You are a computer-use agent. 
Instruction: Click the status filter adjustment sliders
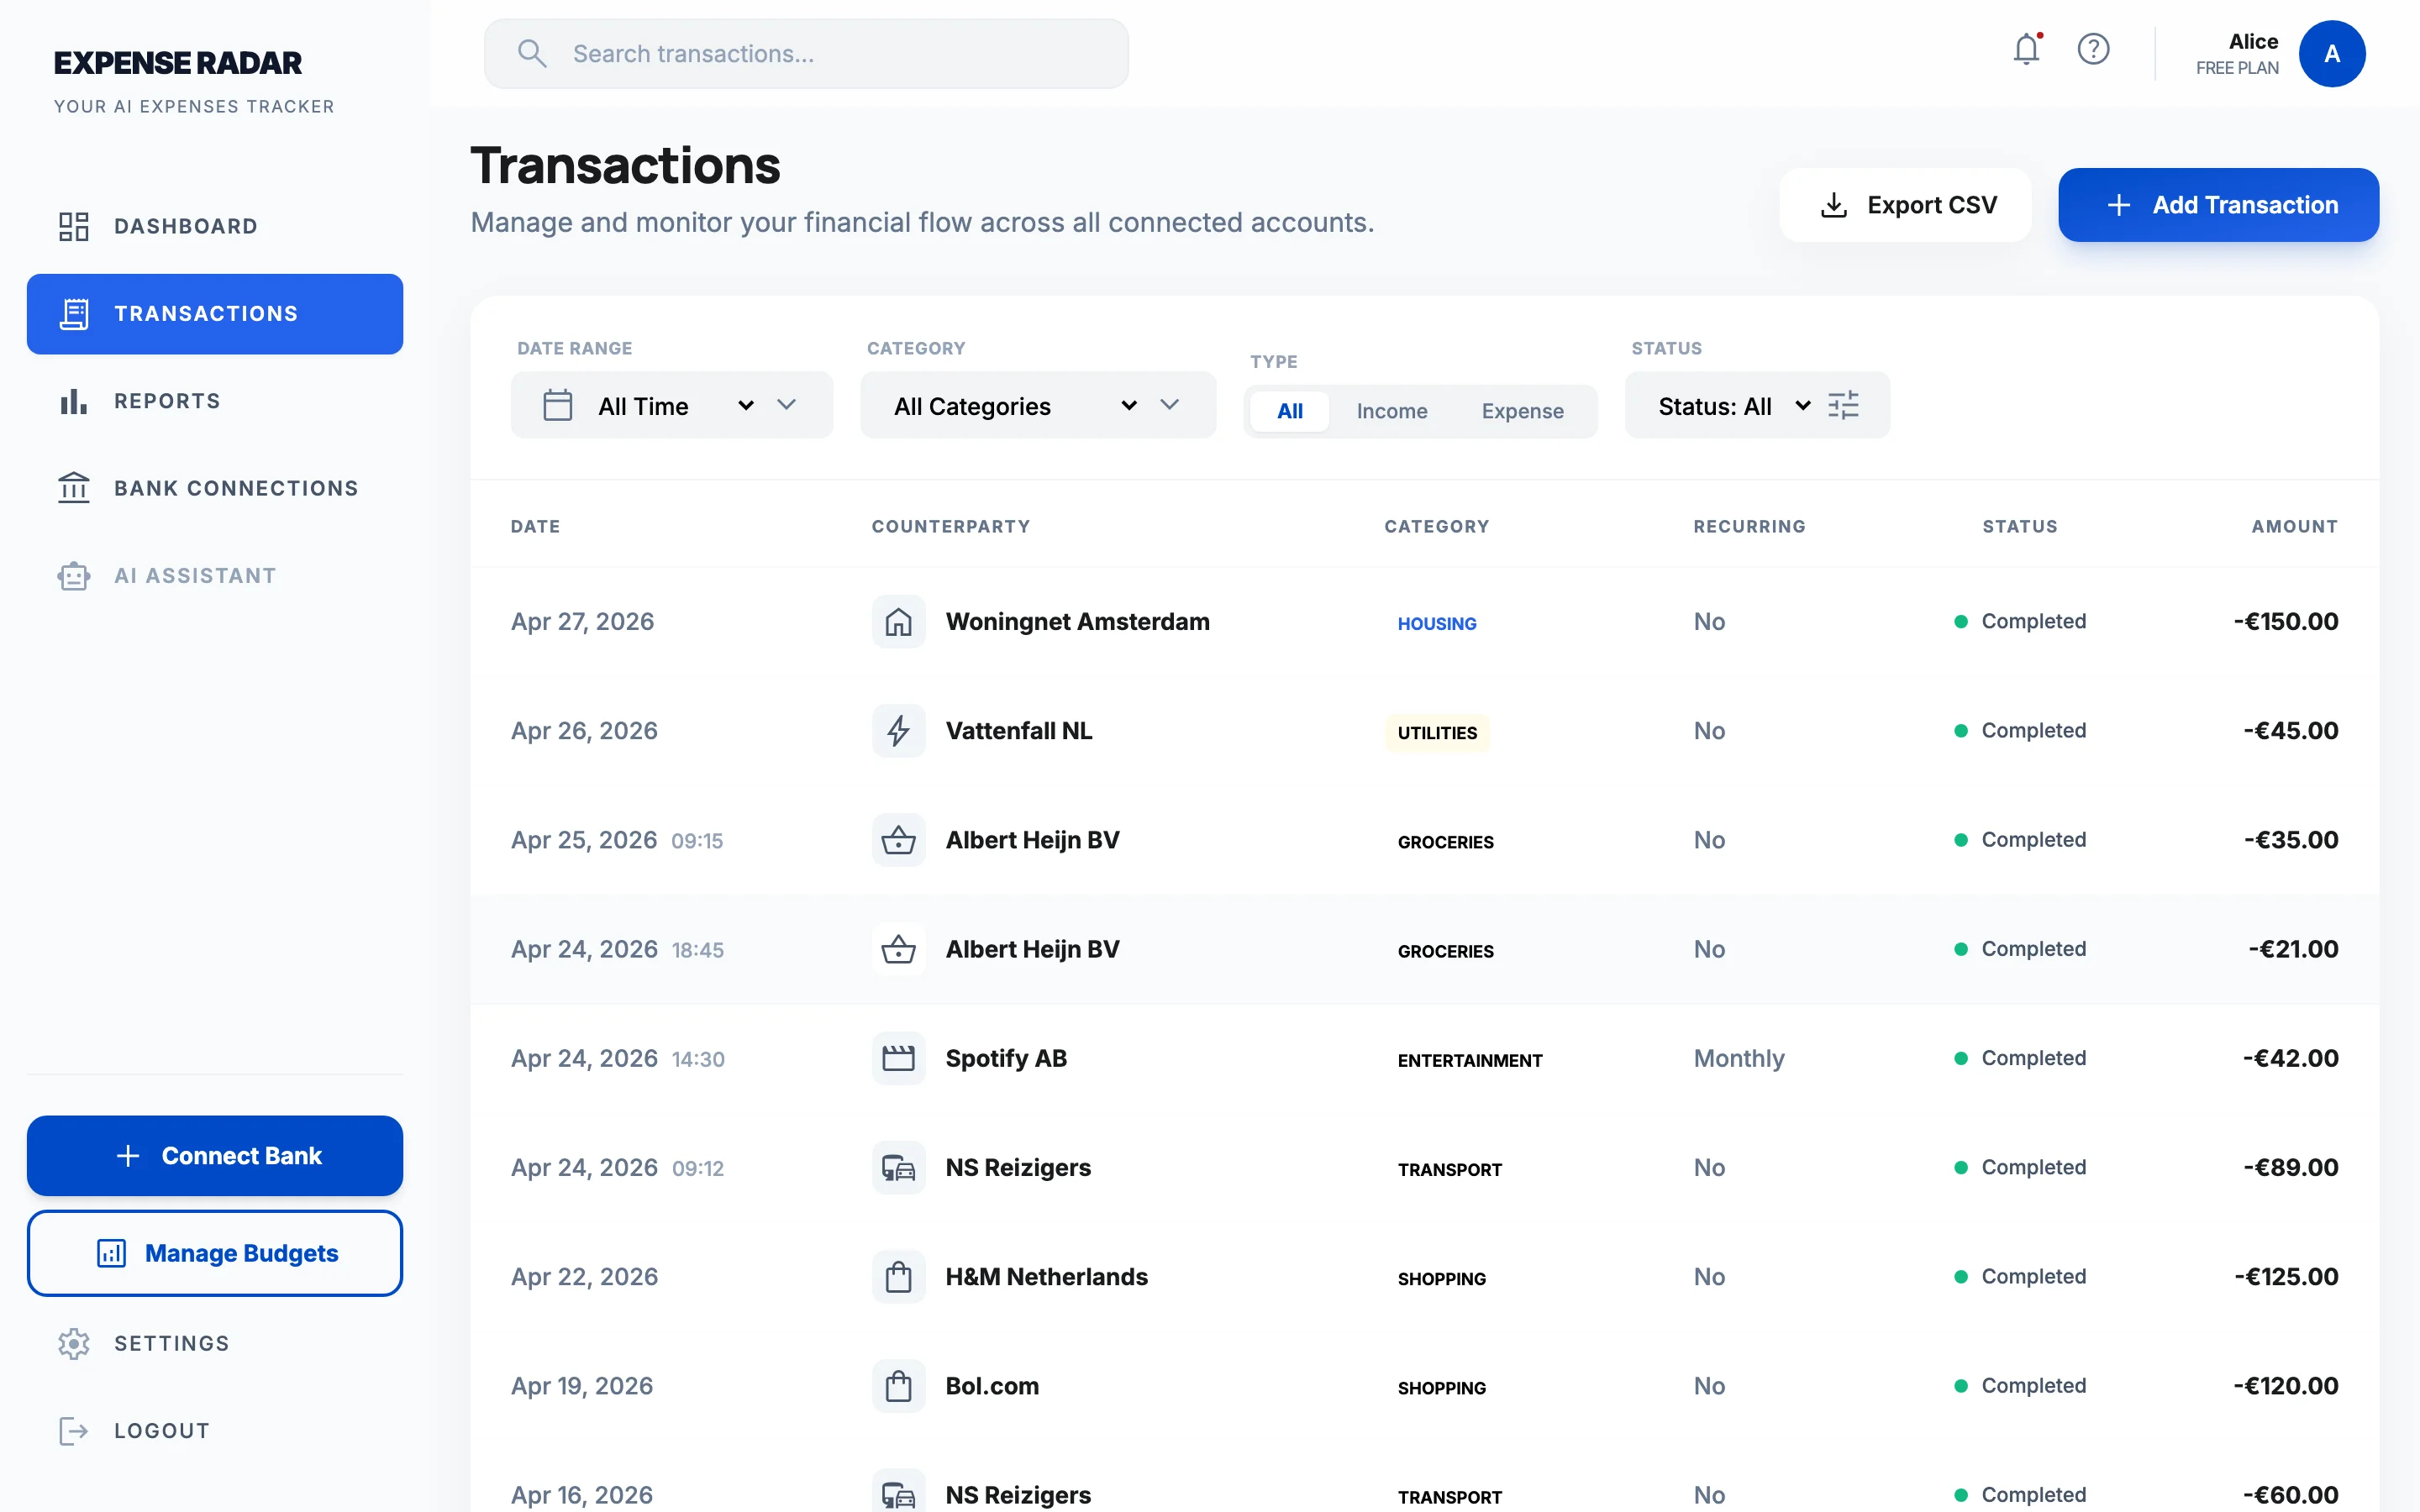tap(1844, 405)
